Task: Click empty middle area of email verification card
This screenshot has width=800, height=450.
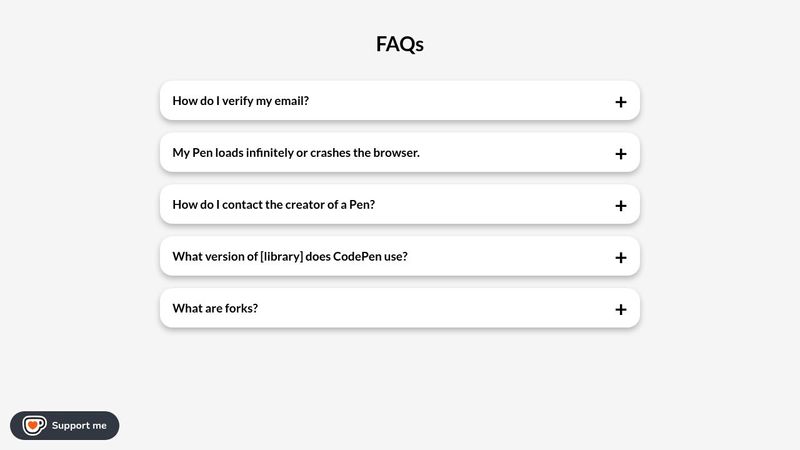Action: pos(459,101)
